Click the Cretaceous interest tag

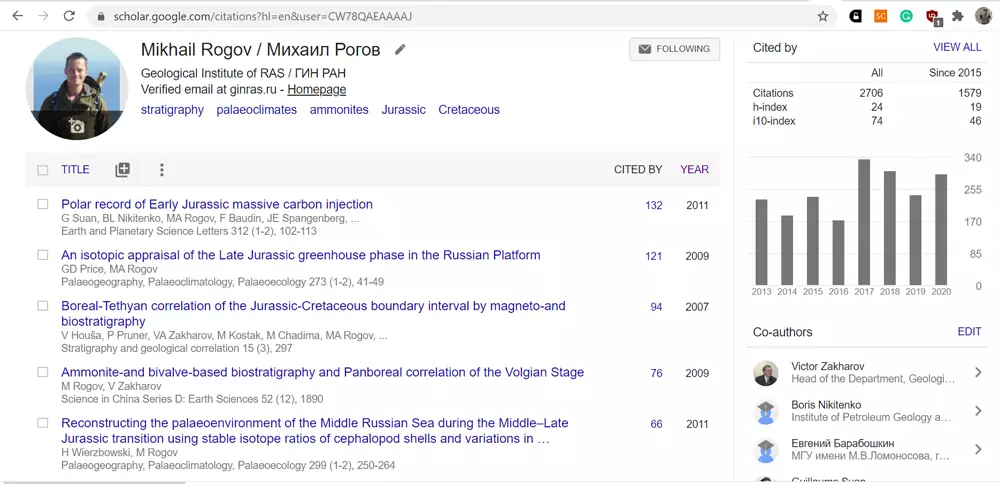pyautogui.click(x=469, y=110)
